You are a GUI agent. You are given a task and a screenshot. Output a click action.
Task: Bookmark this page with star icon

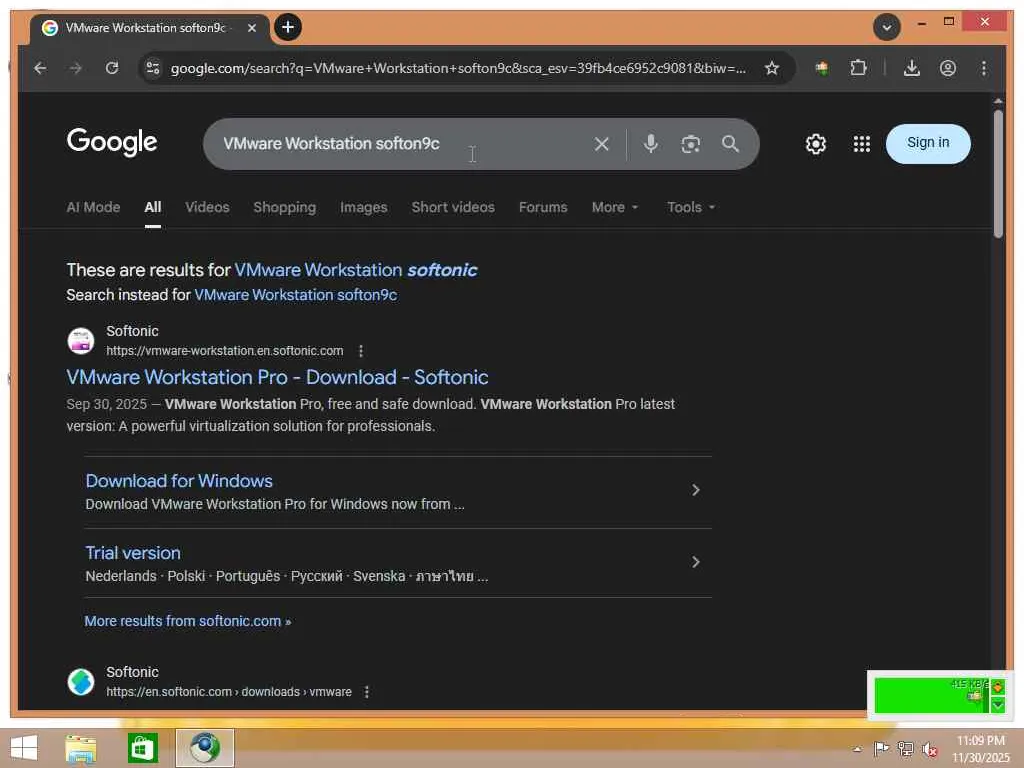coord(772,68)
